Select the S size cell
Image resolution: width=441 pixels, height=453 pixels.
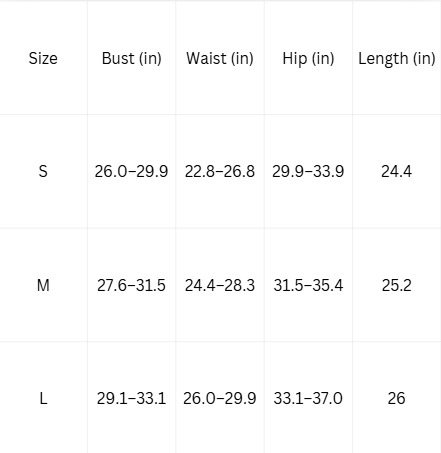click(x=43, y=171)
